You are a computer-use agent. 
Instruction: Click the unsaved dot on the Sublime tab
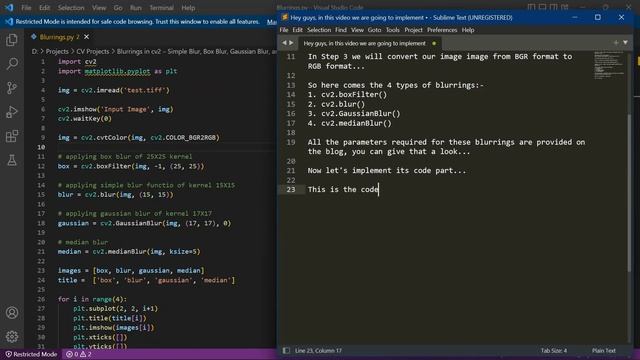[434, 43]
